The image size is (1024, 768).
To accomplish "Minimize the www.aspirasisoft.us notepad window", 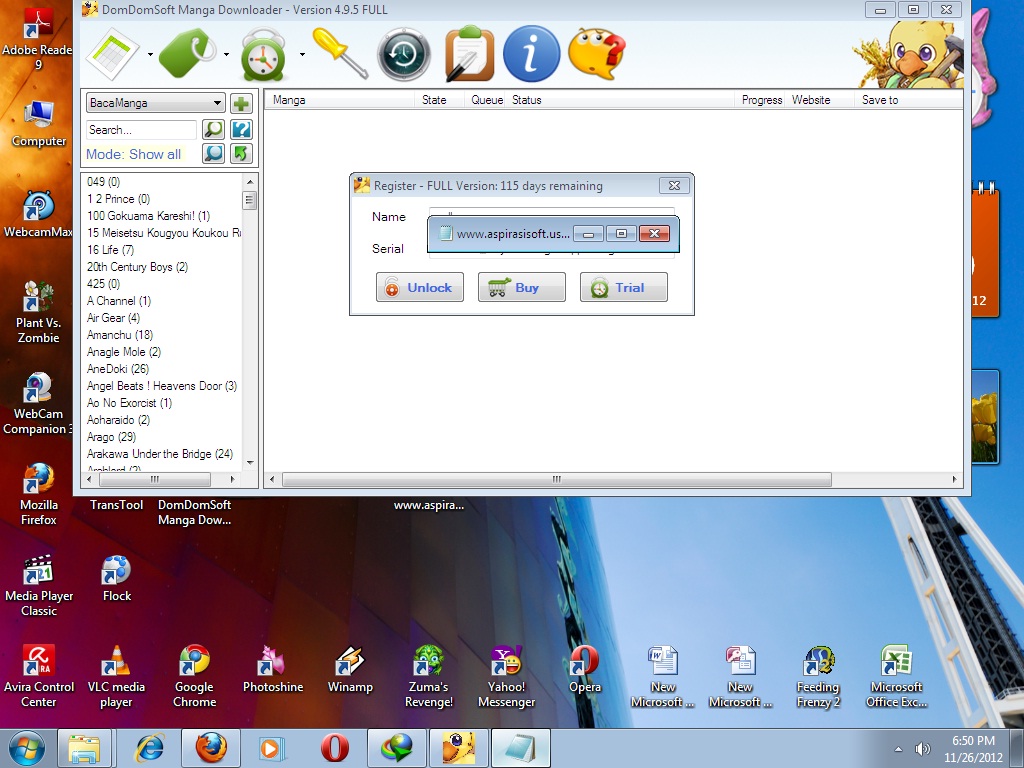I will click(589, 233).
